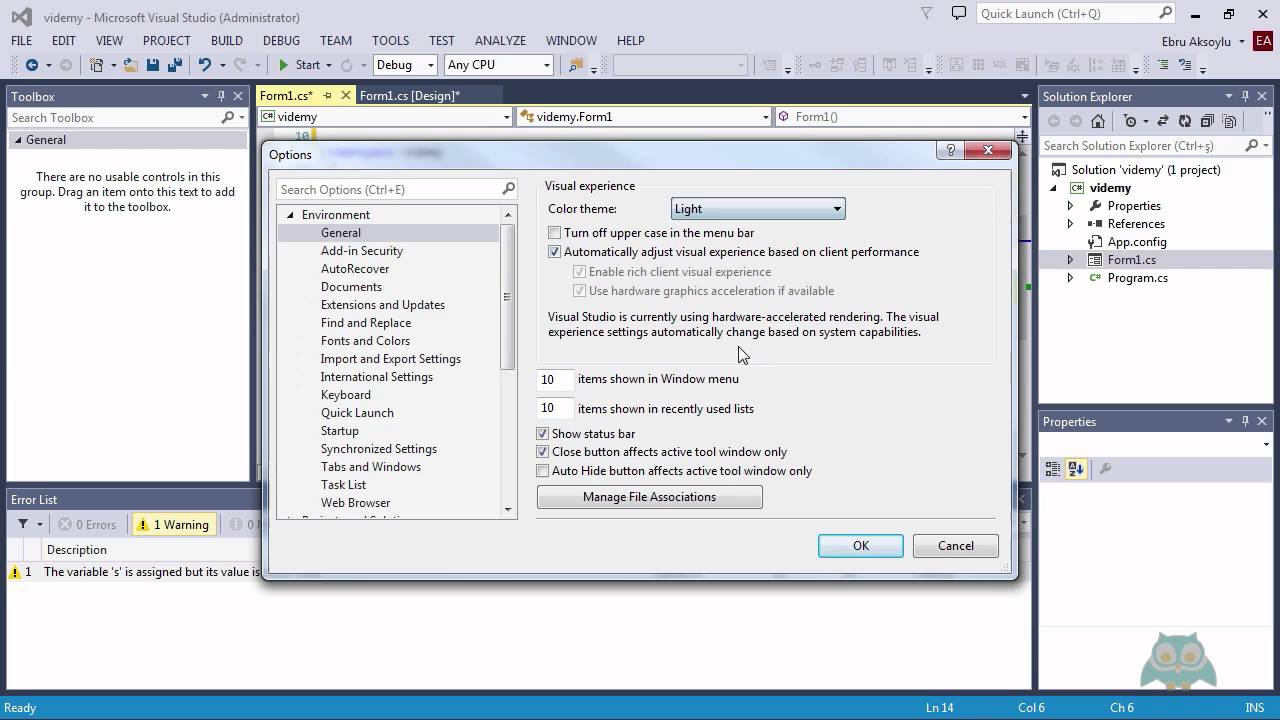Click the Save All toolbar icon

[x=173, y=65]
